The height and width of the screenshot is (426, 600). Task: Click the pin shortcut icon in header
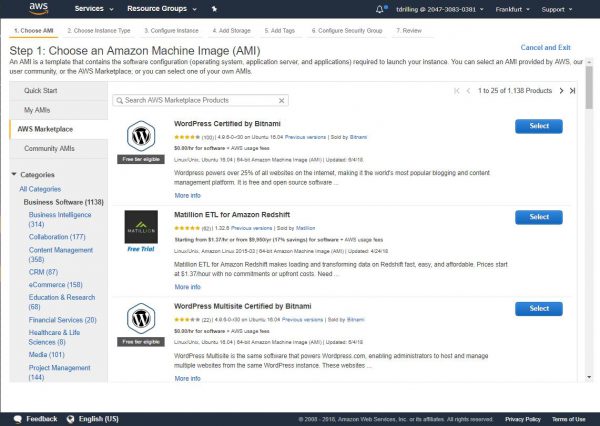[214, 8]
